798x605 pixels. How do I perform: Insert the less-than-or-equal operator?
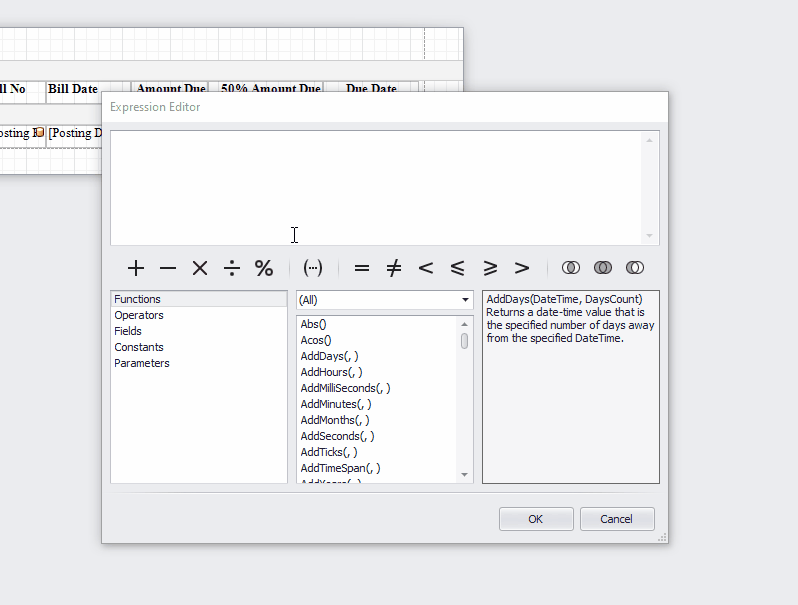click(458, 268)
